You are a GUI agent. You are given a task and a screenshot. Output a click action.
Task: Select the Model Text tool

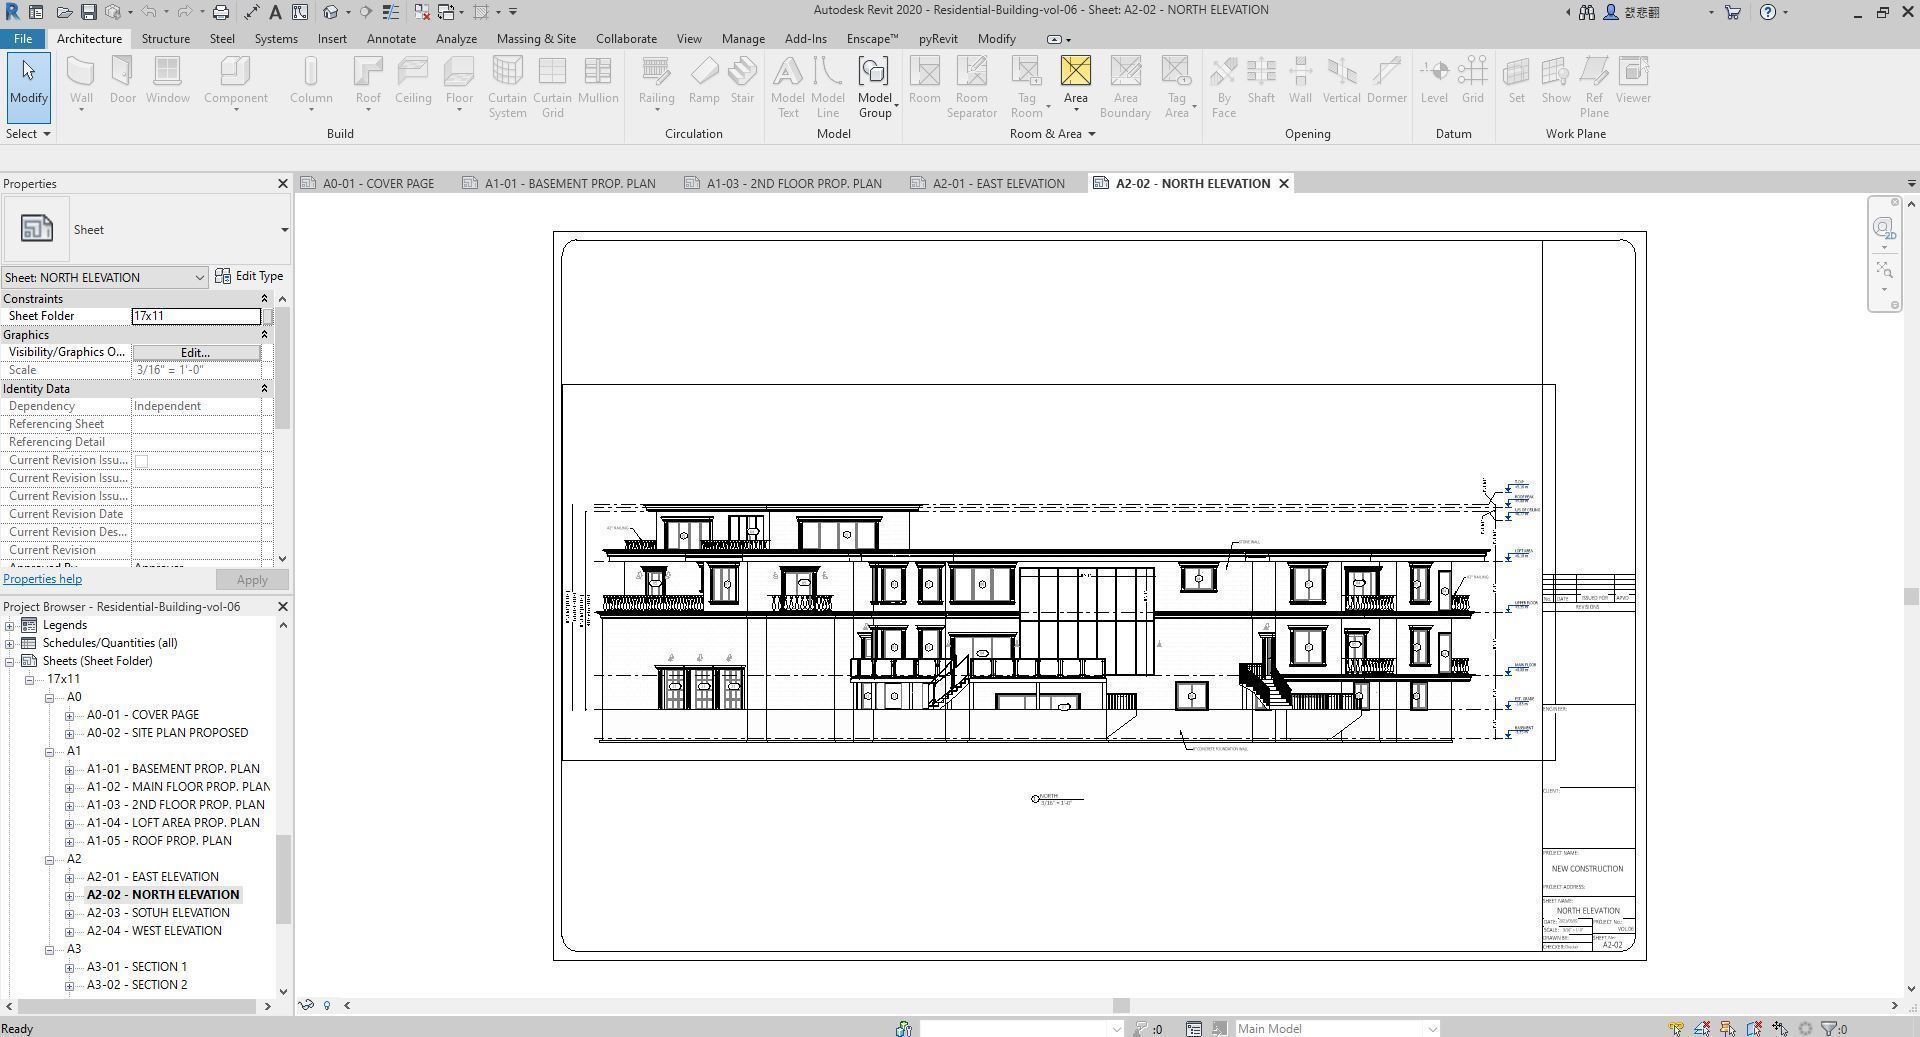click(x=788, y=87)
